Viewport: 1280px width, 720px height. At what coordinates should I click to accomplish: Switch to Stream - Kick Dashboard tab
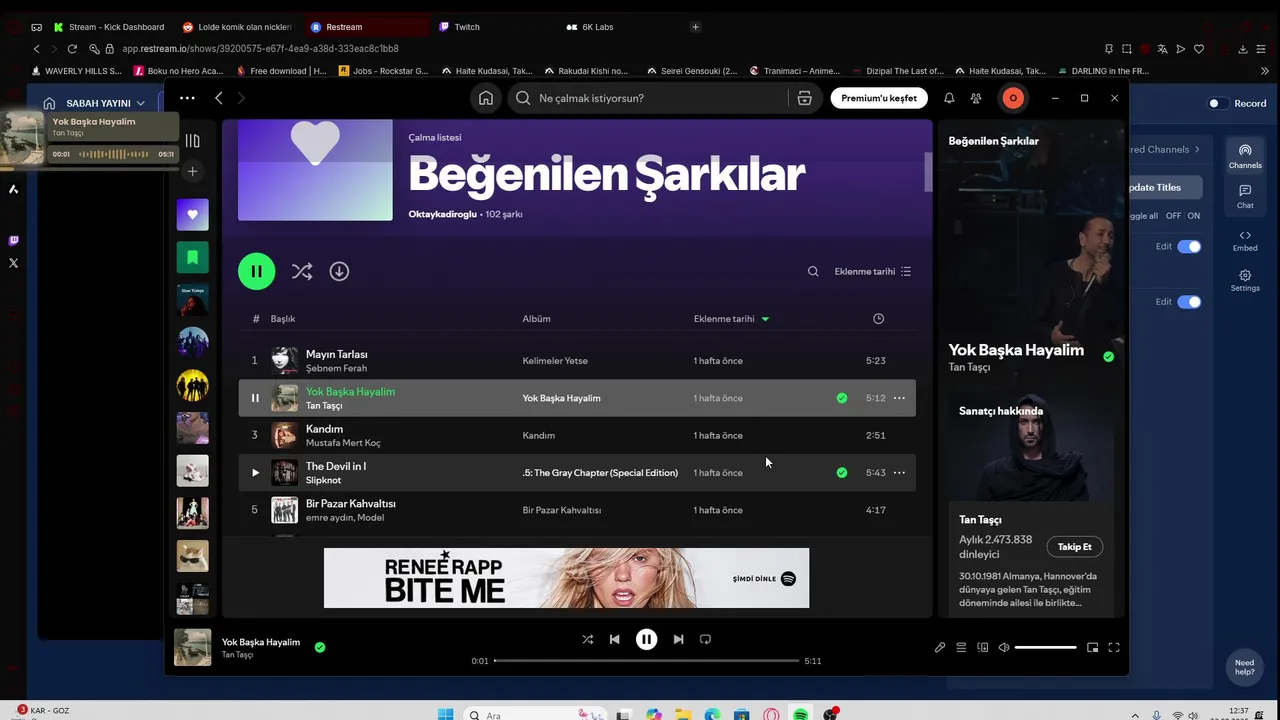click(x=108, y=27)
